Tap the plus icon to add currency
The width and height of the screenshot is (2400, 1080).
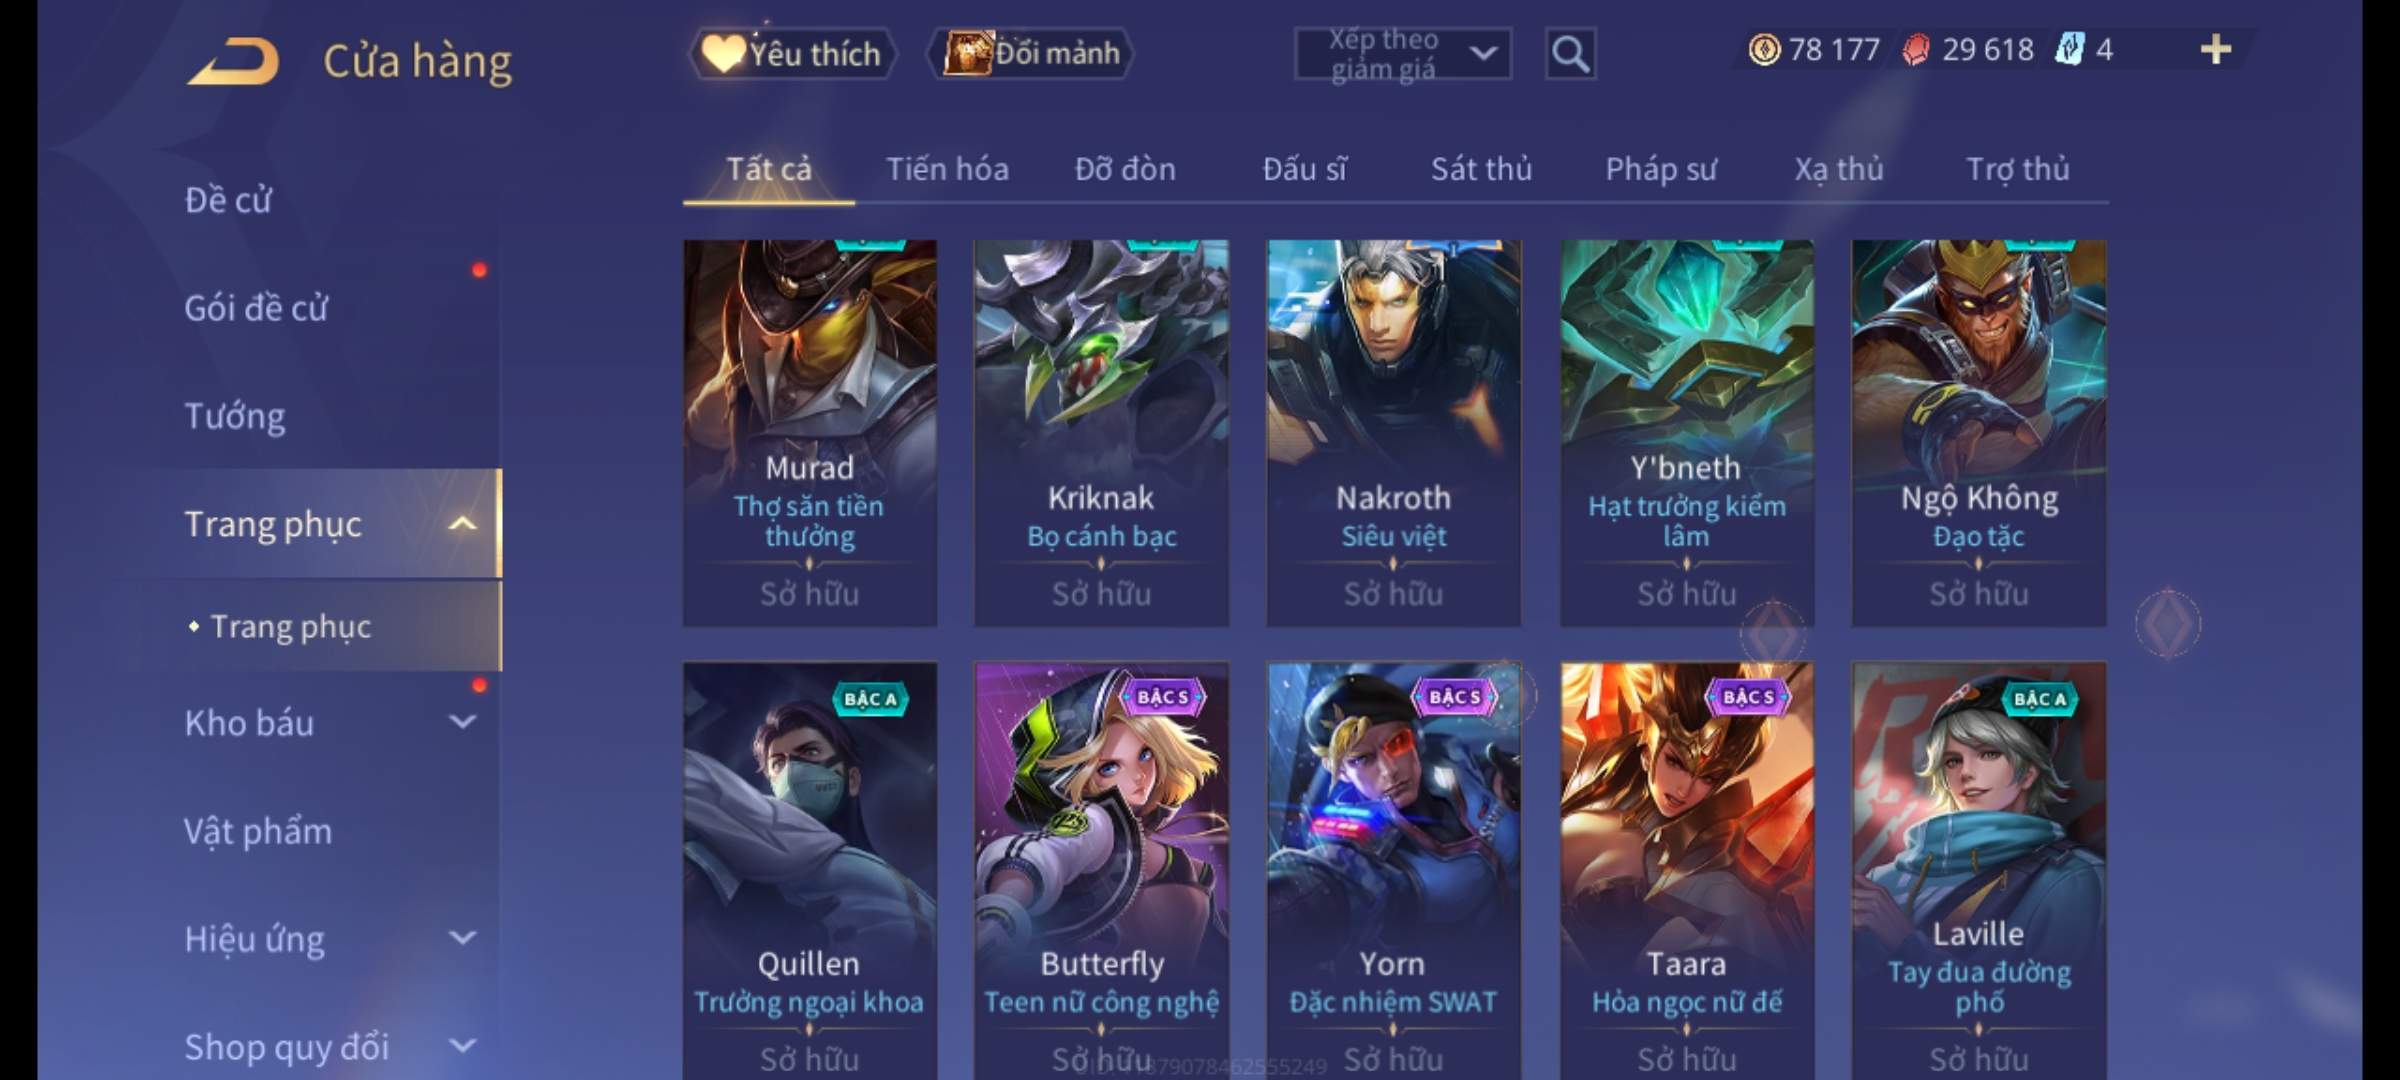2216,49
